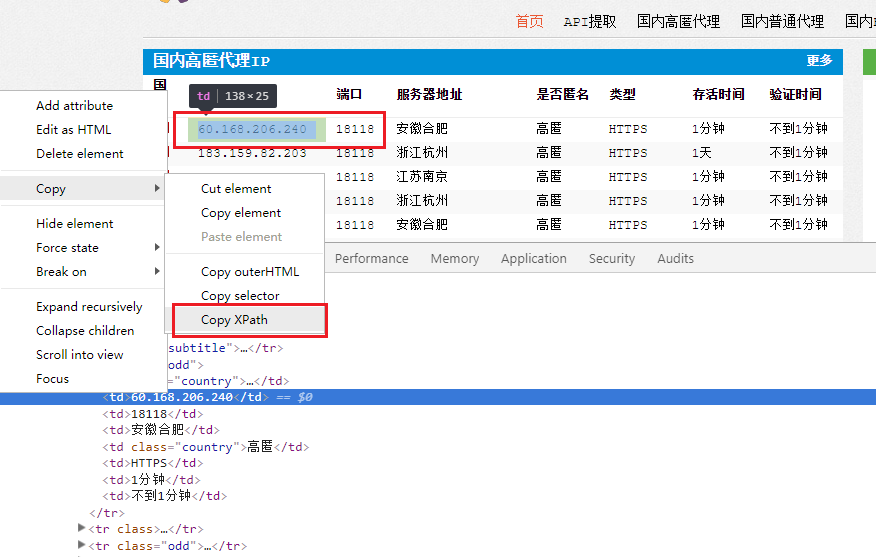Select Cut element in submenu
876x557 pixels.
click(x=236, y=189)
